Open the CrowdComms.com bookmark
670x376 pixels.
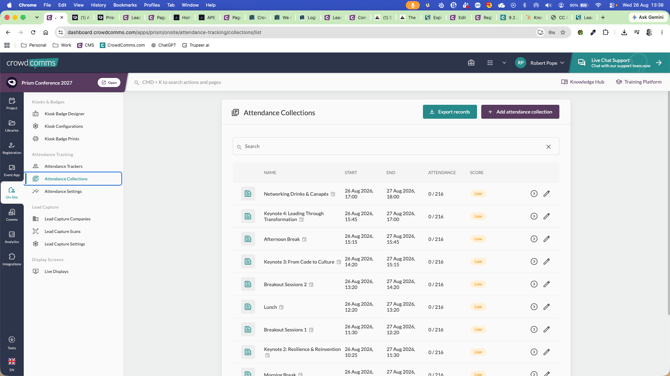[x=122, y=45]
